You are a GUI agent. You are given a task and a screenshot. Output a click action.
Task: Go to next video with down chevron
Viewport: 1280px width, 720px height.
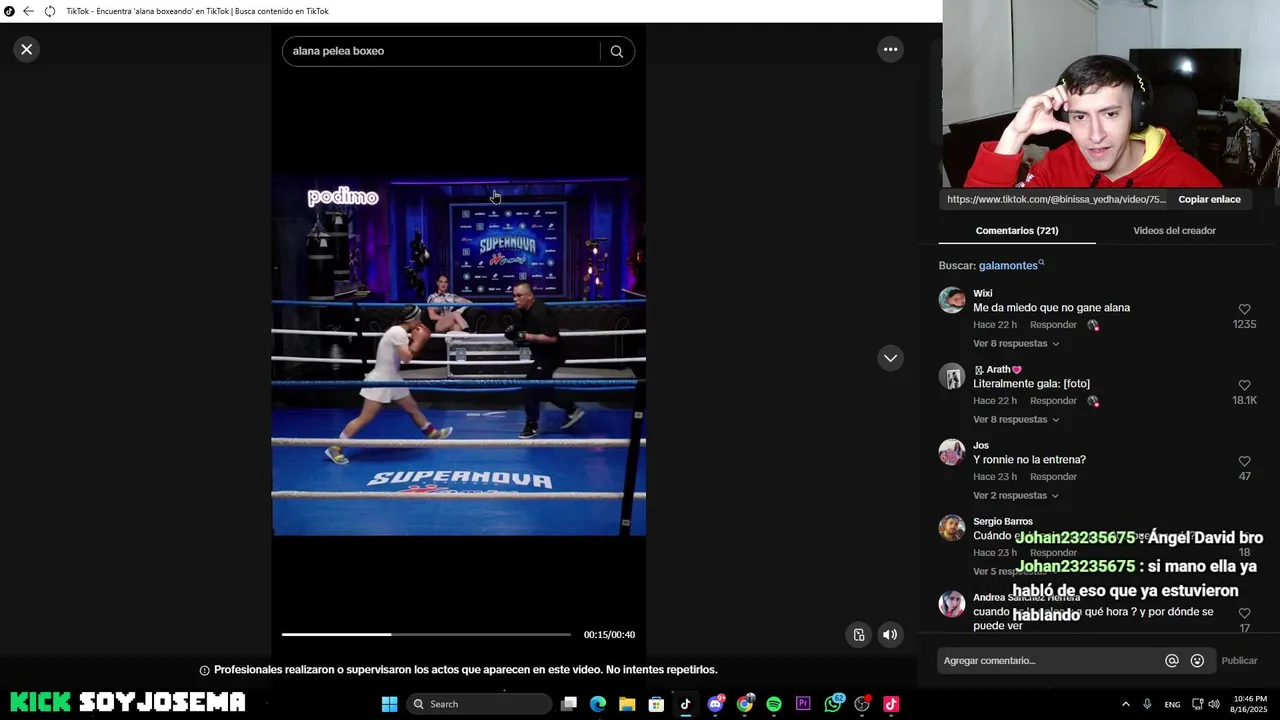(890, 358)
